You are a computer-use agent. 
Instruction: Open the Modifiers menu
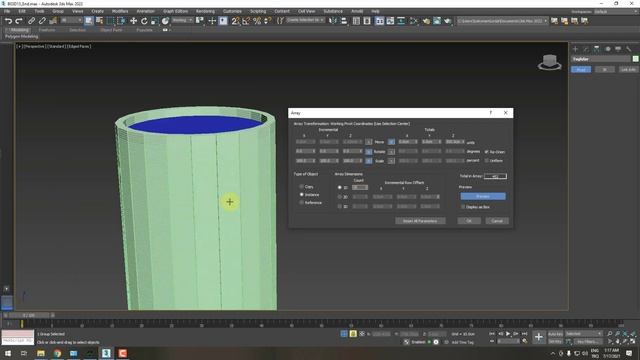(x=120, y=11)
